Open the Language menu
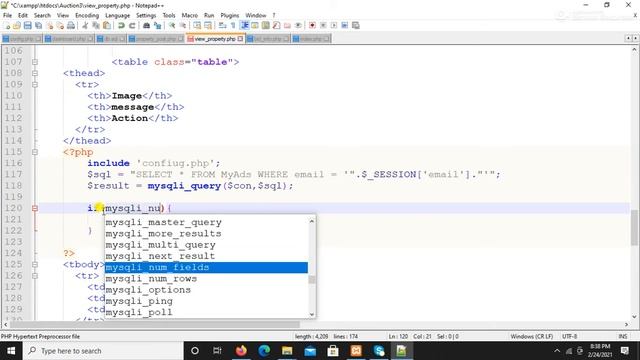Viewport: 640px width, 360px height. point(117,15)
